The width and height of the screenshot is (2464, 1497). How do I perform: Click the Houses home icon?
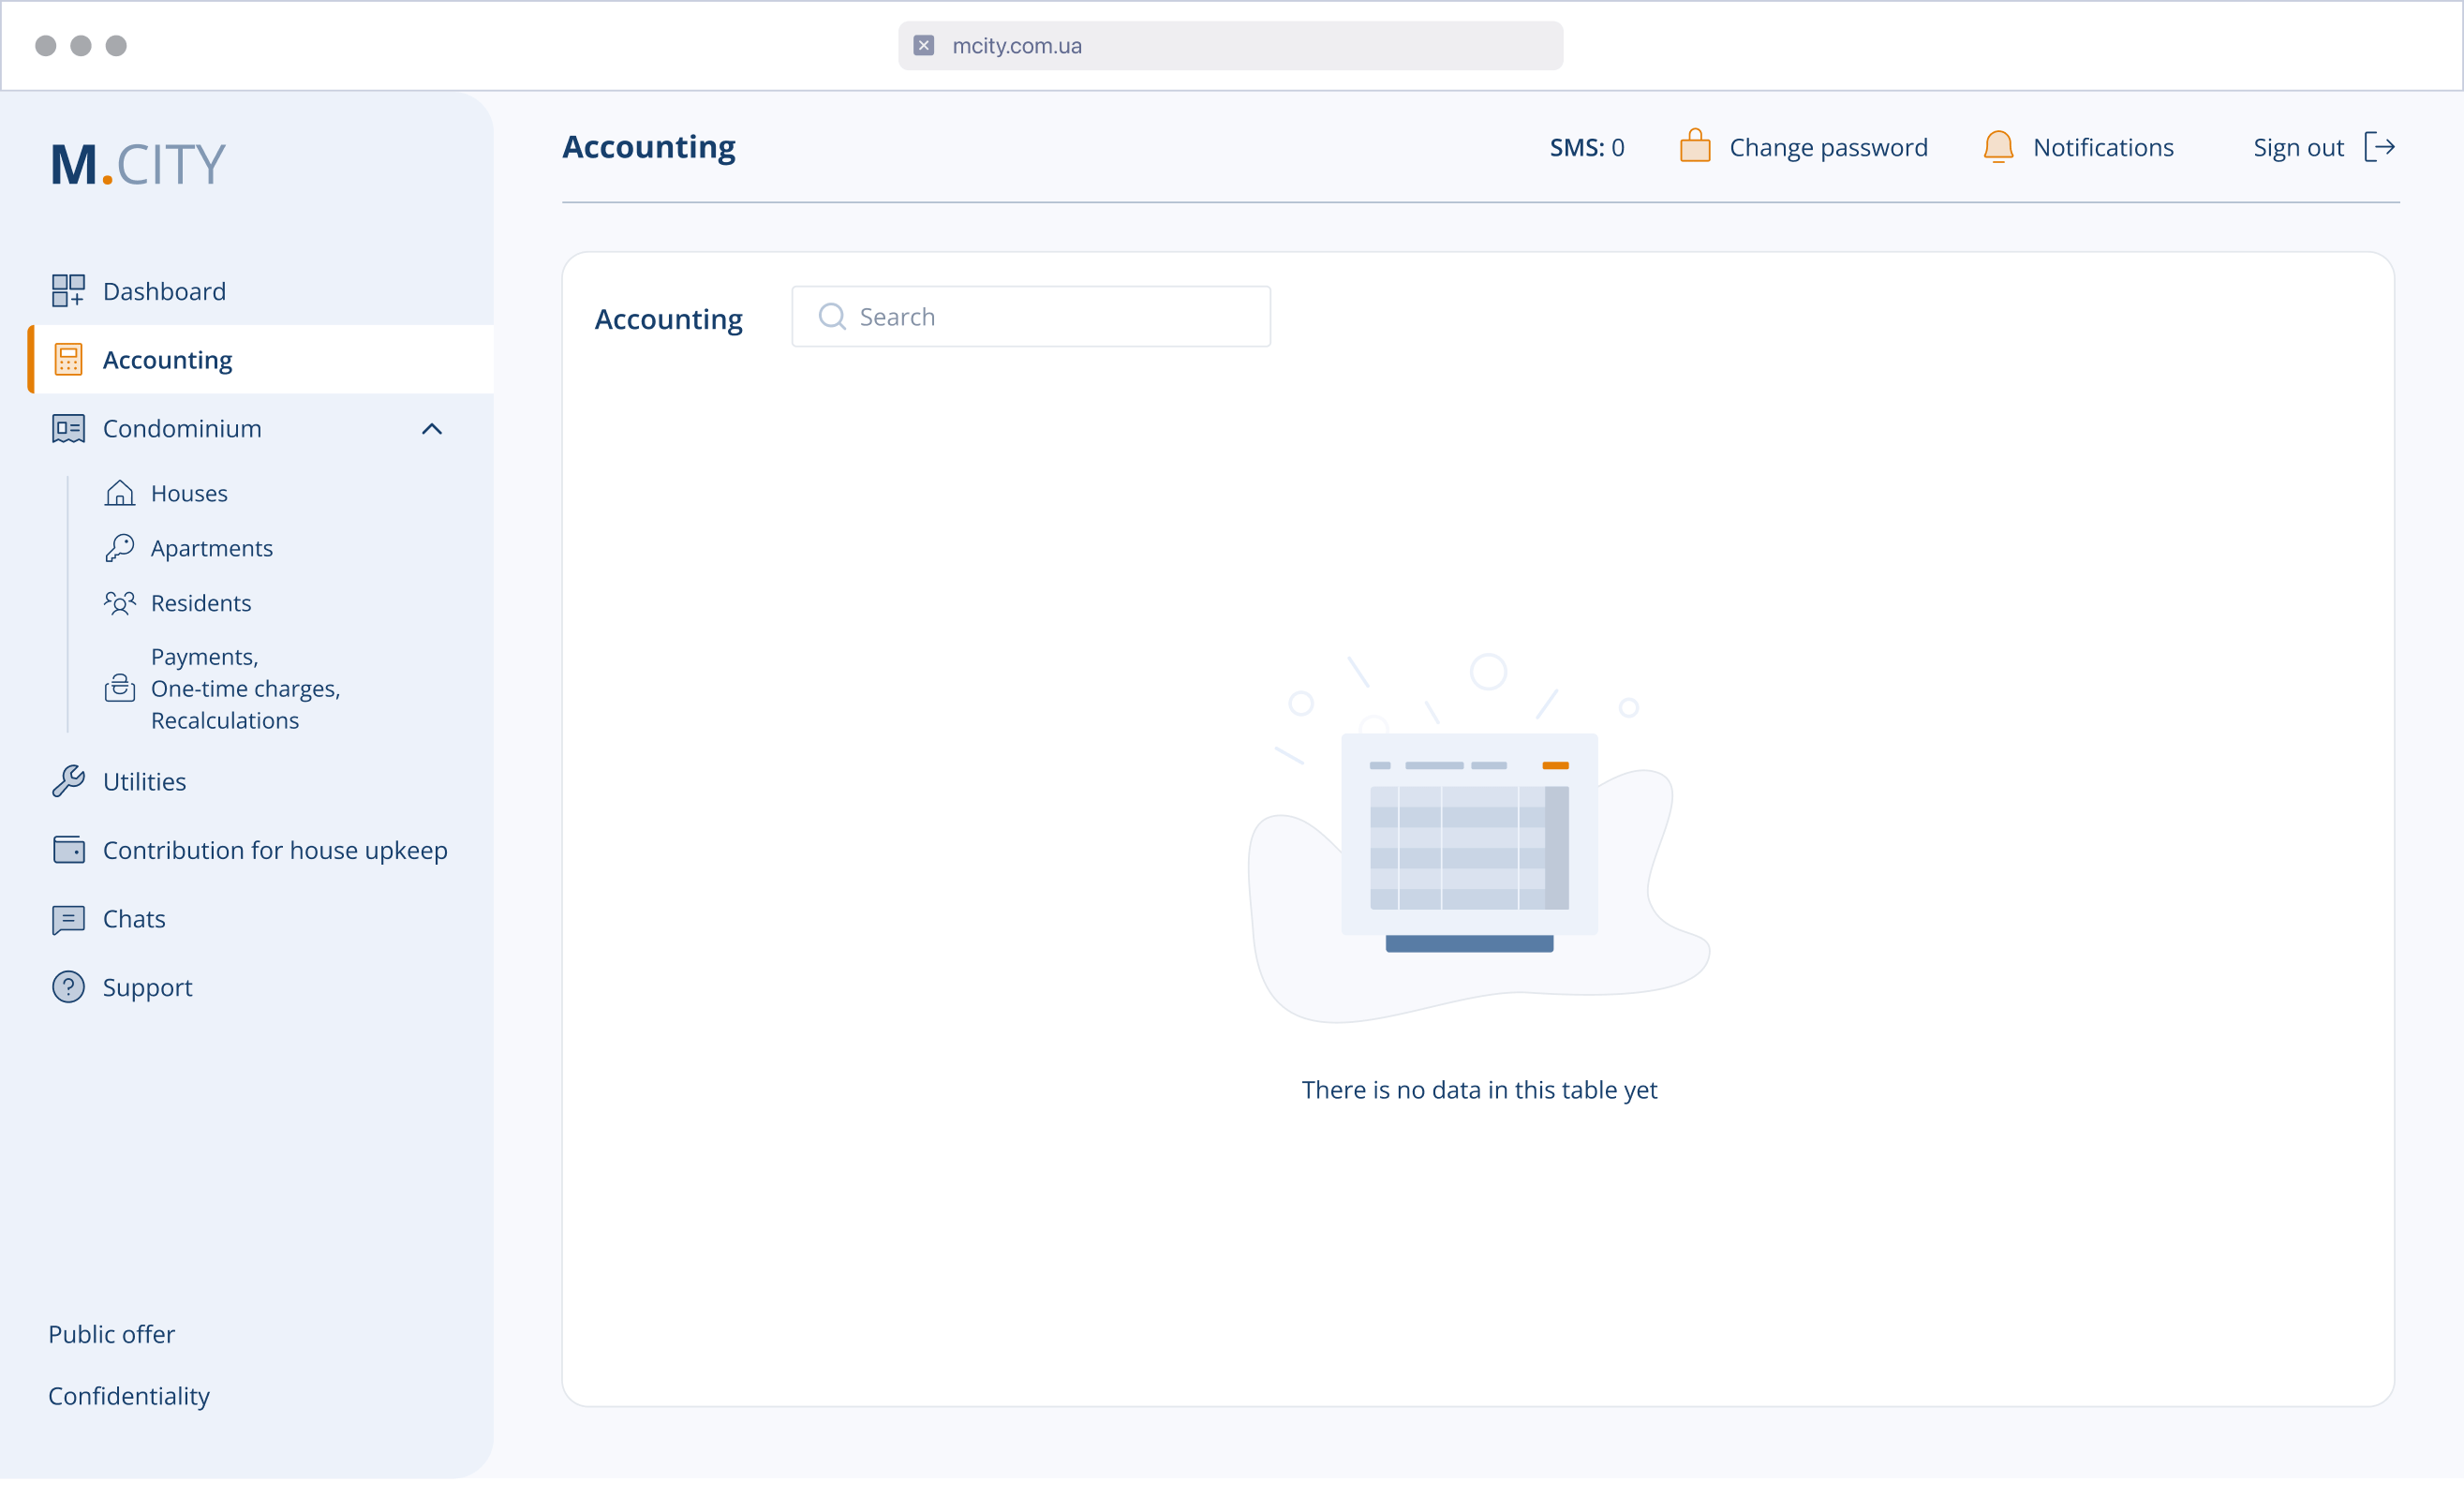pos(120,493)
